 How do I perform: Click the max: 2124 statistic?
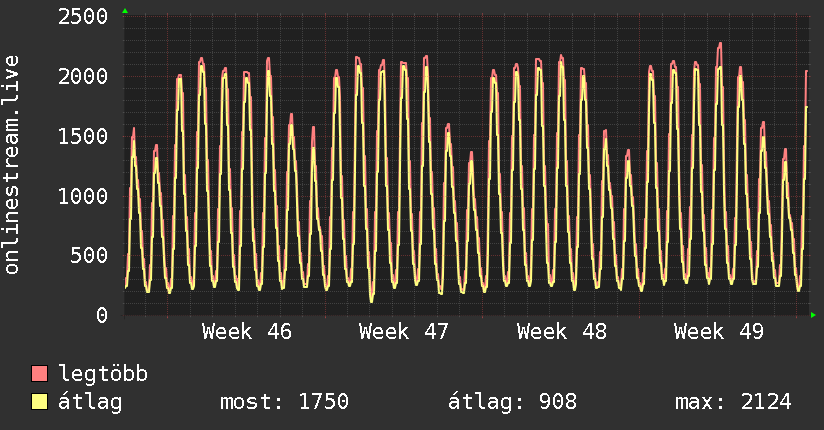(734, 402)
